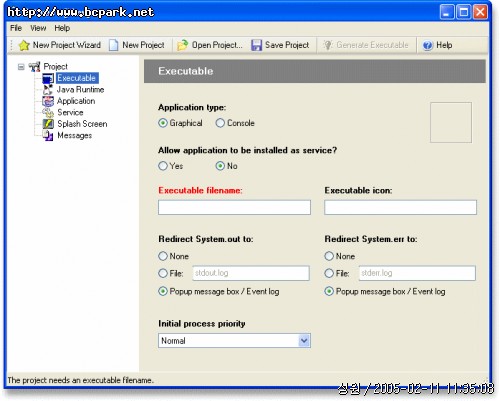Select Graphical application type
500x401 pixels.
click(163, 123)
